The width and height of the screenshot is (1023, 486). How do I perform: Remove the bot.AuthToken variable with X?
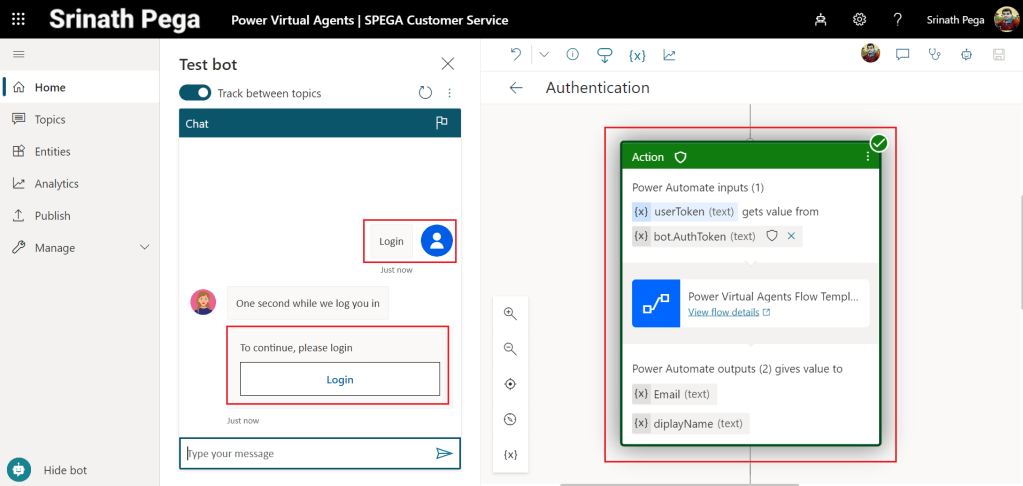[791, 237]
